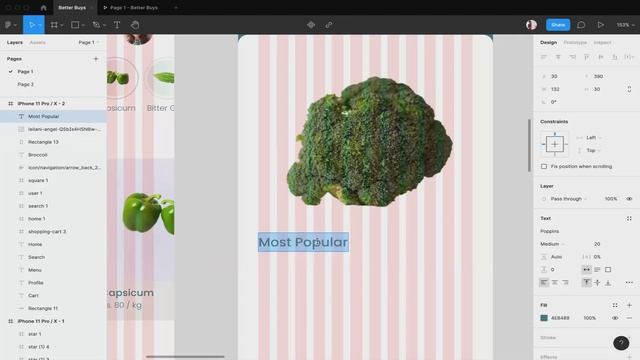Toggle text align center
The height and width of the screenshot is (360, 640).
point(555,282)
